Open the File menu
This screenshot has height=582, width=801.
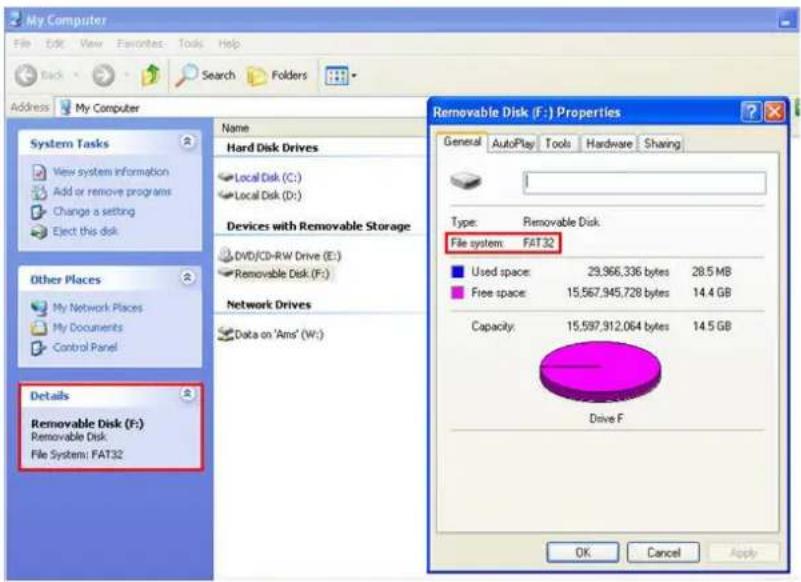point(22,43)
